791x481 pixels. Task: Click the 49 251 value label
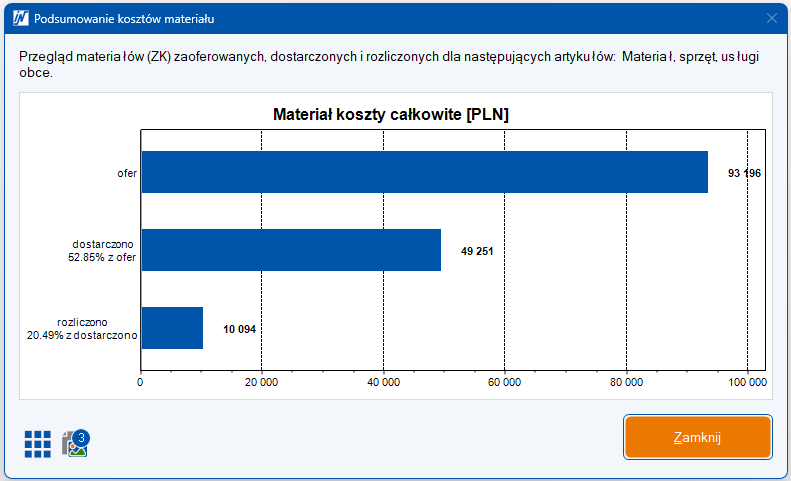coord(477,251)
